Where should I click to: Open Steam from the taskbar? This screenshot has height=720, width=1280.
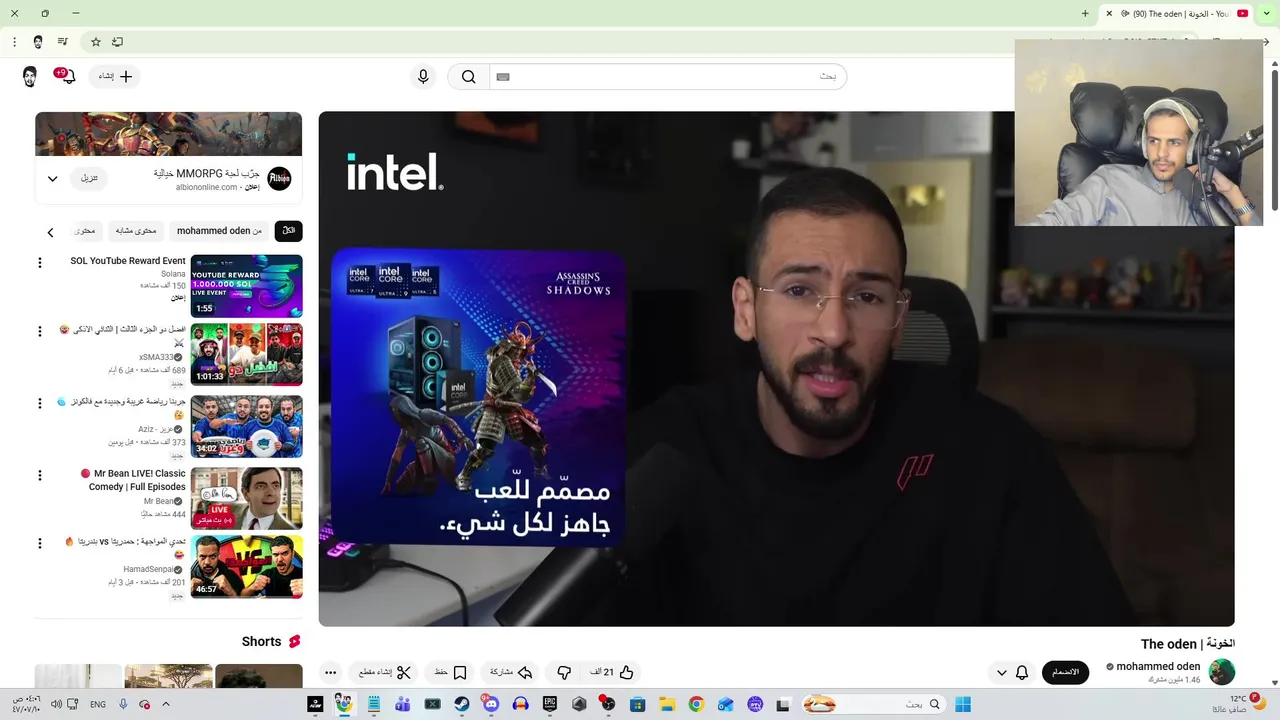pyautogui.click(x=462, y=704)
